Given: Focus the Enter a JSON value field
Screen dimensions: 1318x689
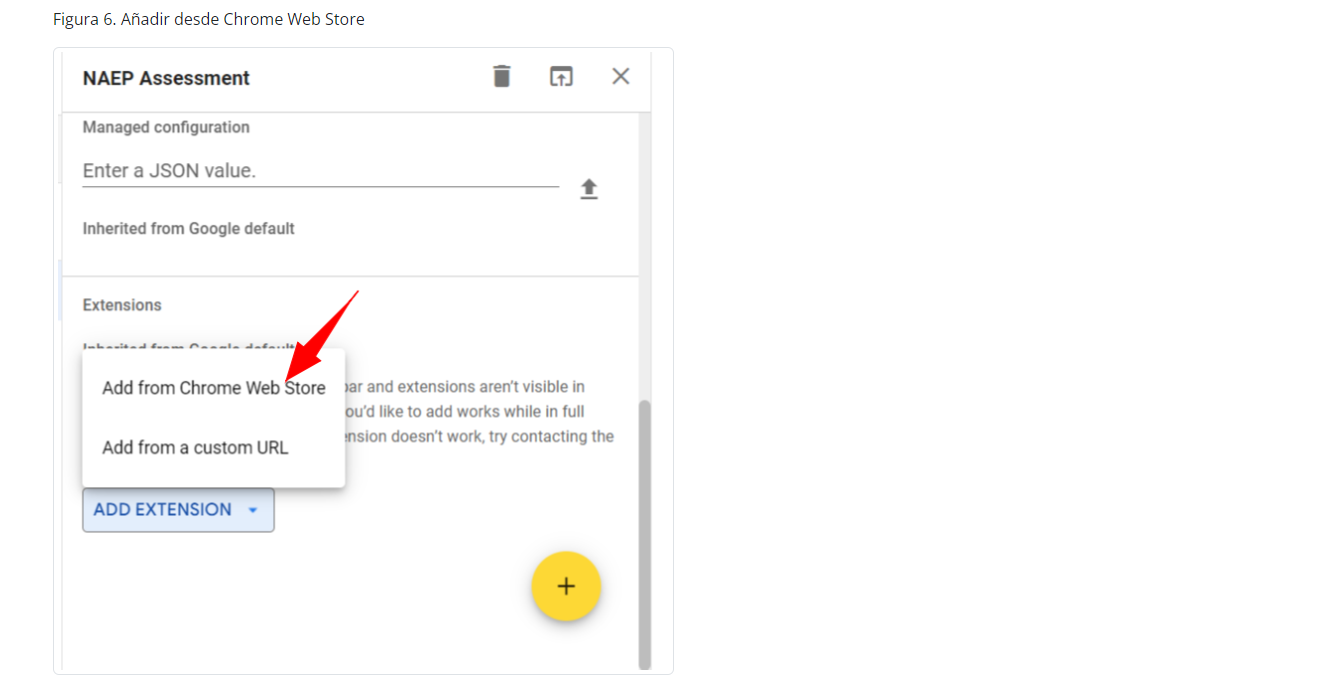Looking at the screenshot, I should (320, 171).
